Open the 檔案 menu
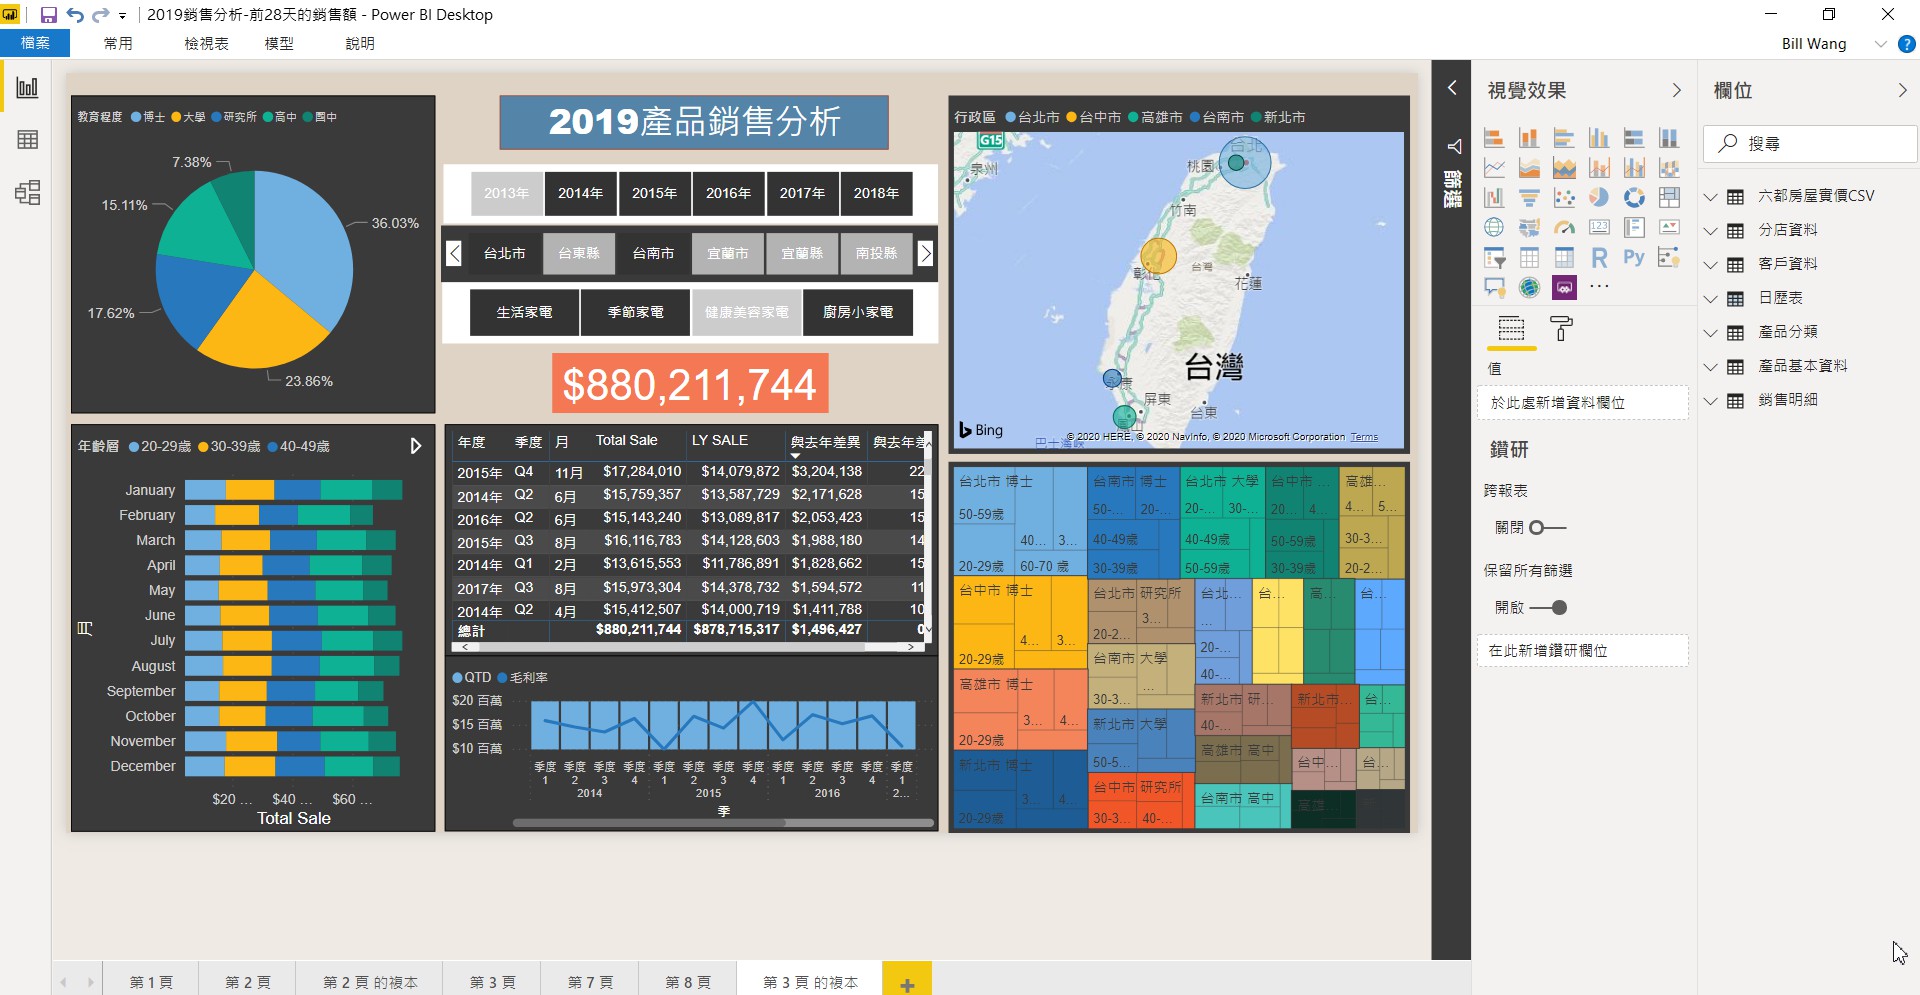This screenshot has width=1920, height=995. coord(35,43)
